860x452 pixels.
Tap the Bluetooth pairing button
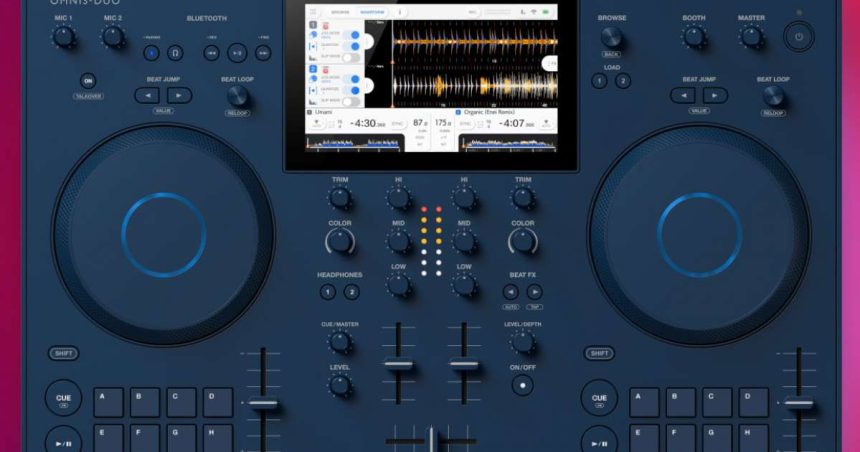pos(151,53)
